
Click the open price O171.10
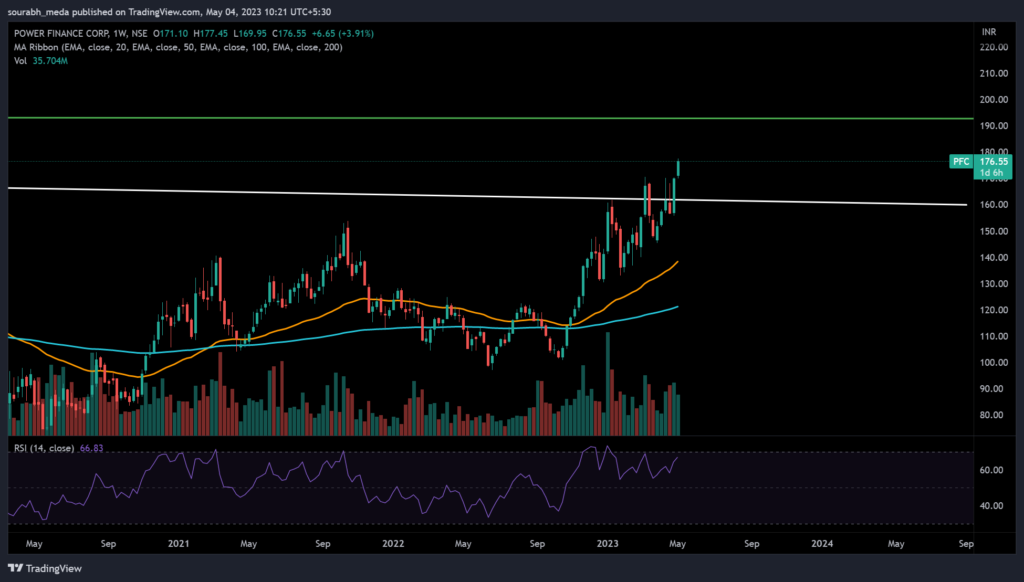tap(170, 33)
